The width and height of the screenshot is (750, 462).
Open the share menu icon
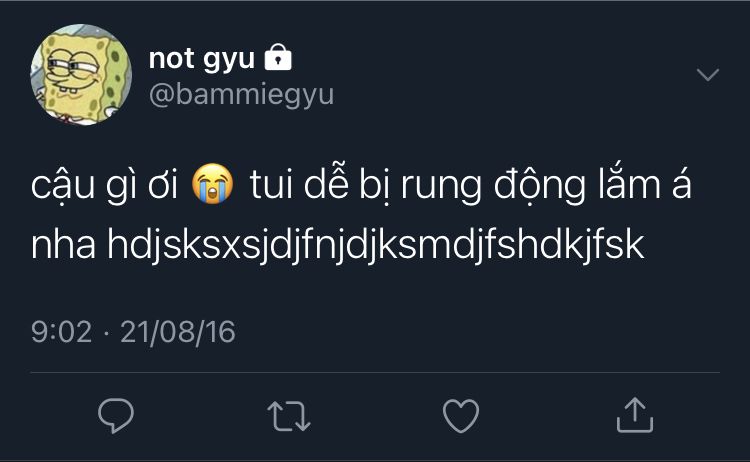[635, 414]
